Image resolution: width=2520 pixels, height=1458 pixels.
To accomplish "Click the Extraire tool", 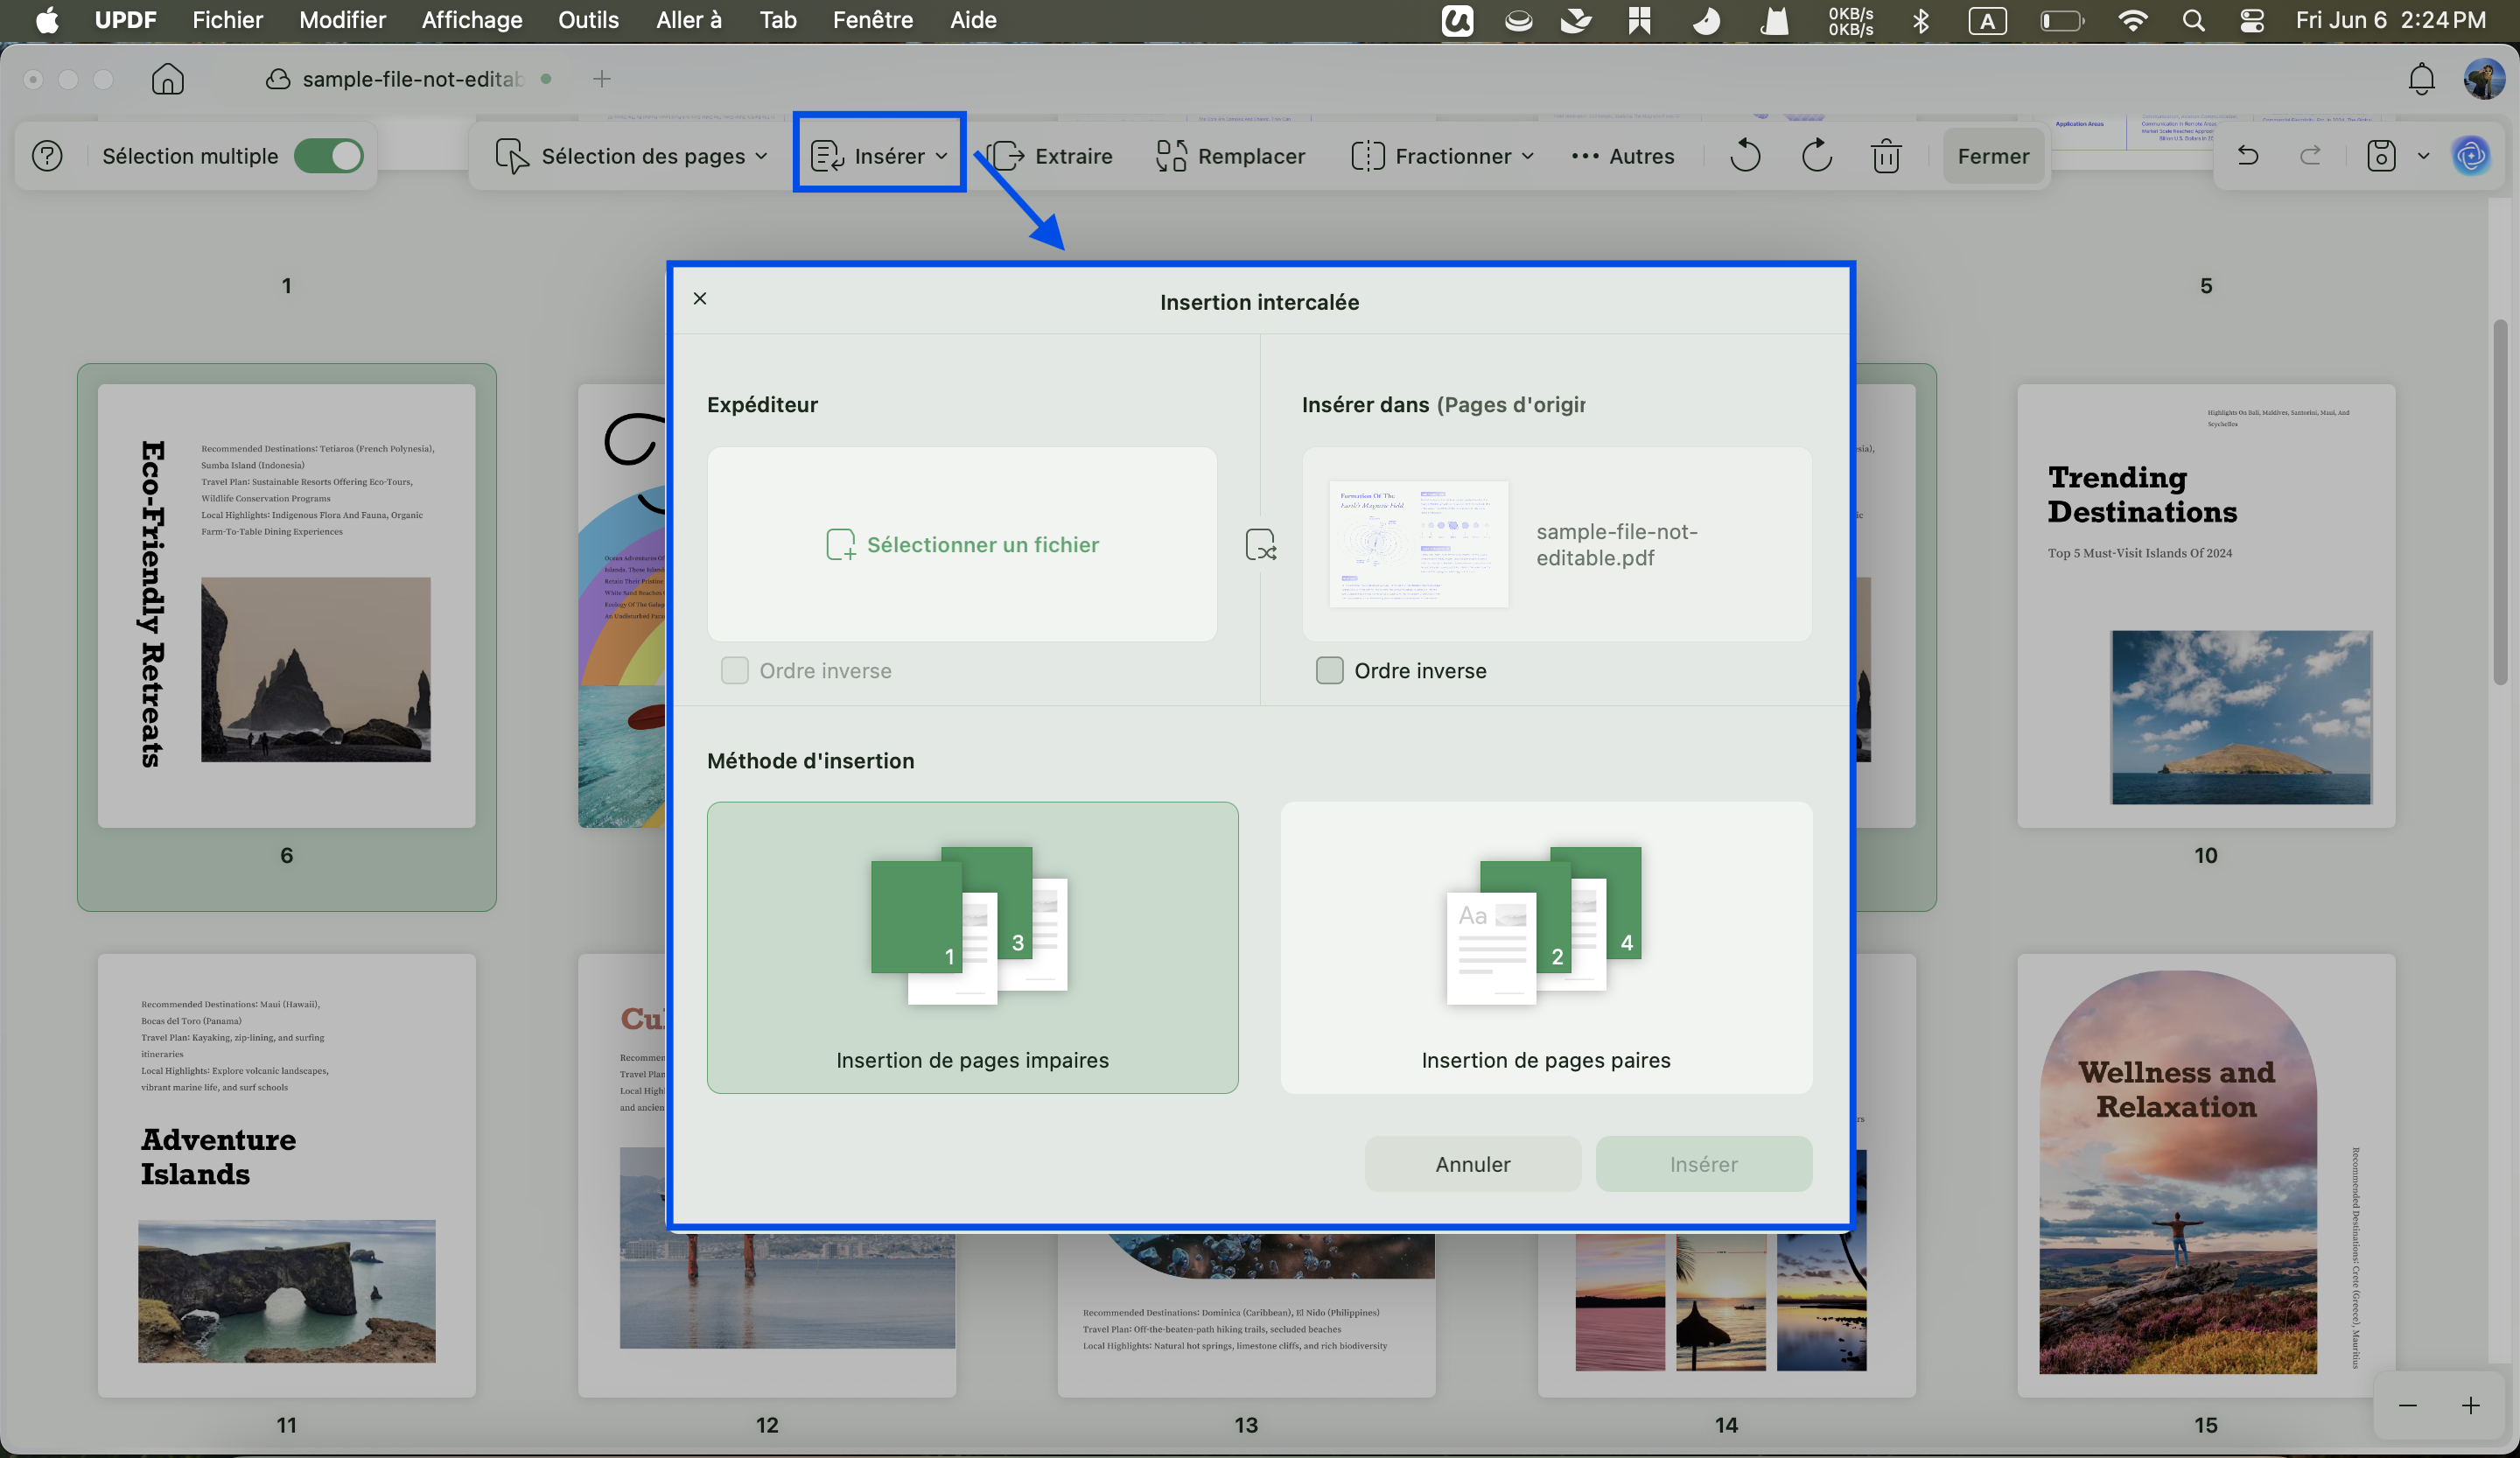I will click(1050, 156).
